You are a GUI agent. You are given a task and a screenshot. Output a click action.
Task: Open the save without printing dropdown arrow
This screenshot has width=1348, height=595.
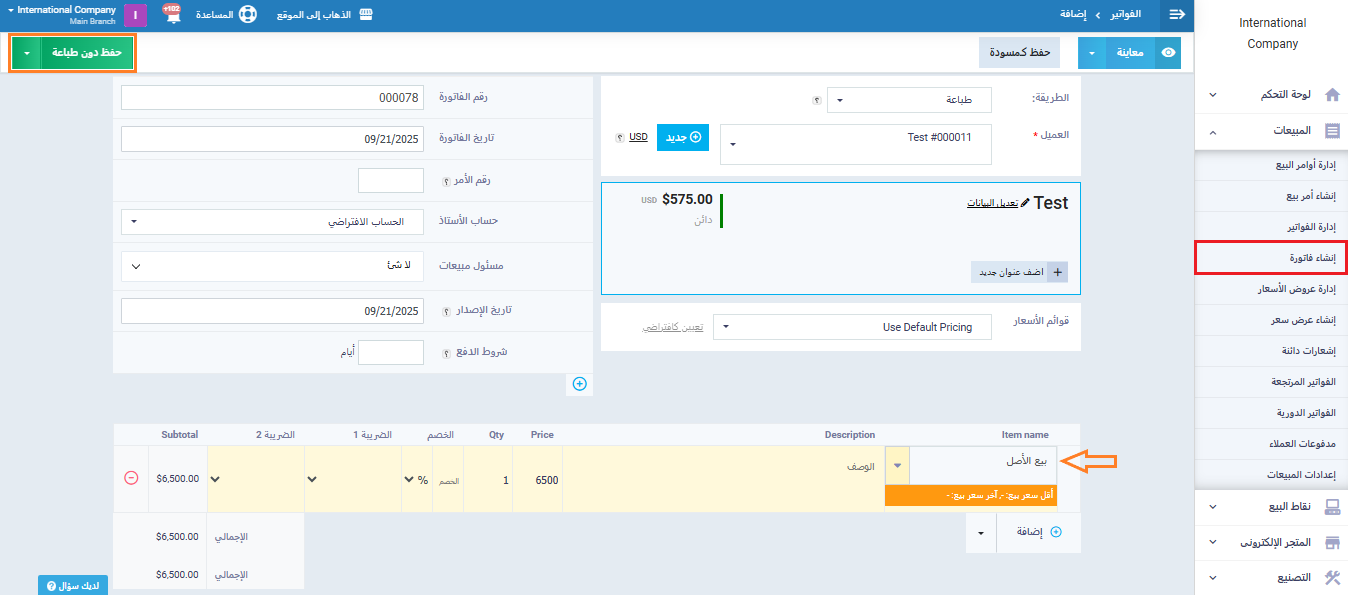(26, 52)
